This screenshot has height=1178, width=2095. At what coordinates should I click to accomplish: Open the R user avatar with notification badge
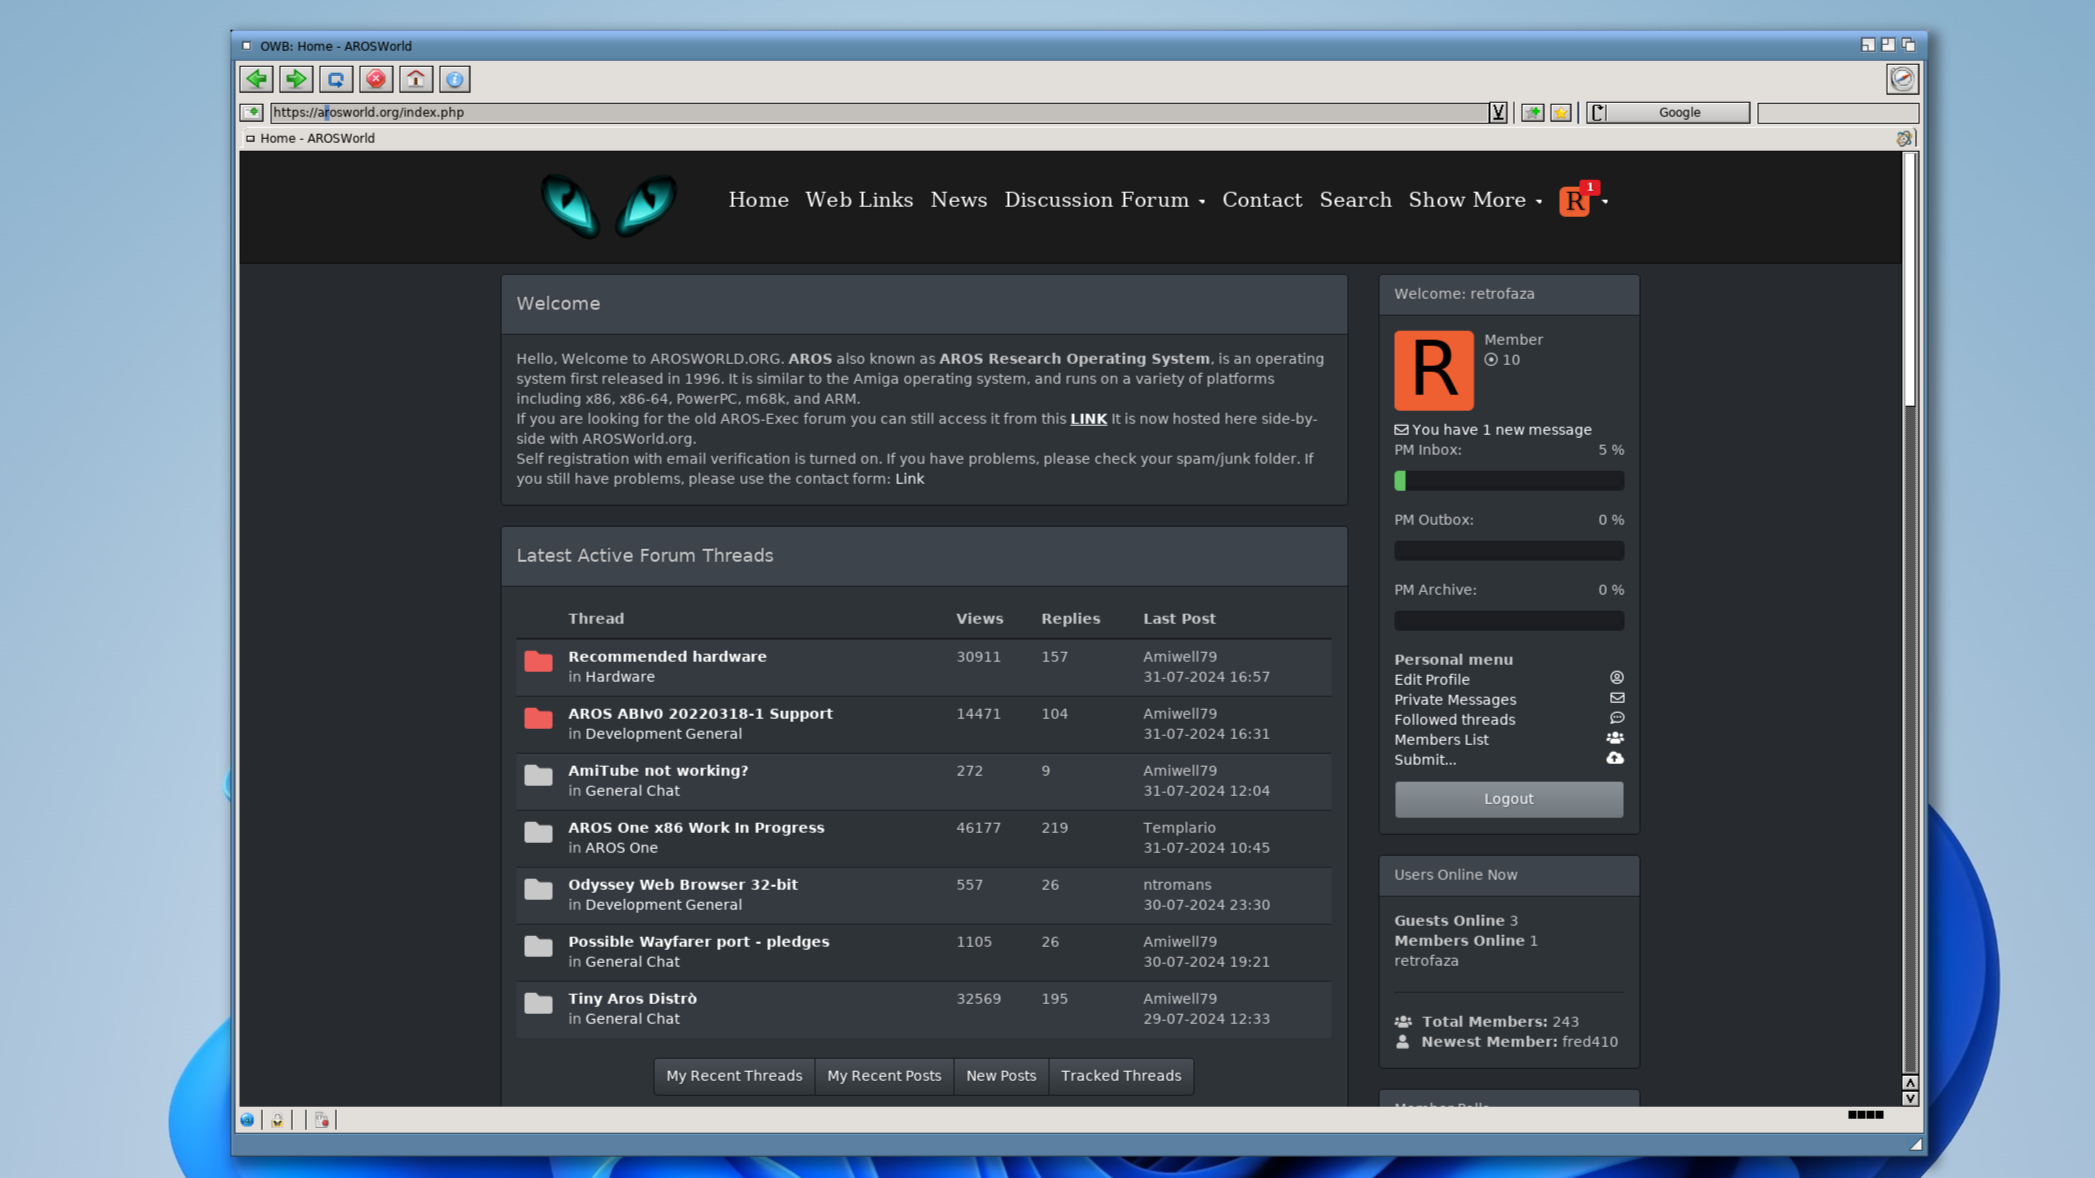tap(1575, 200)
